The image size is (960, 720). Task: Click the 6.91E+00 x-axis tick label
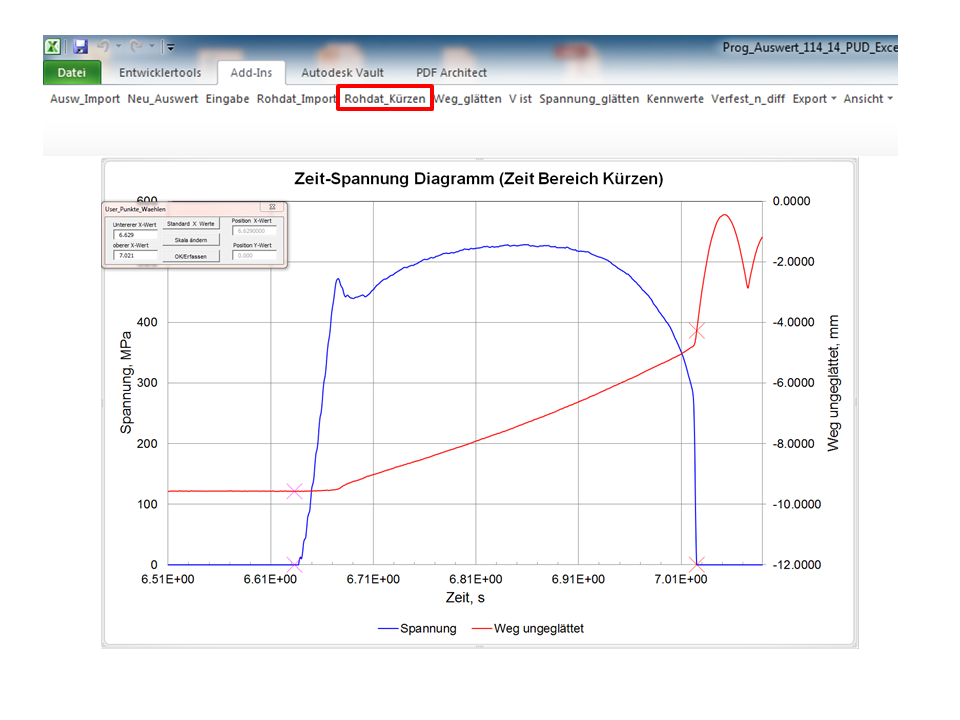pyautogui.click(x=578, y=579)
